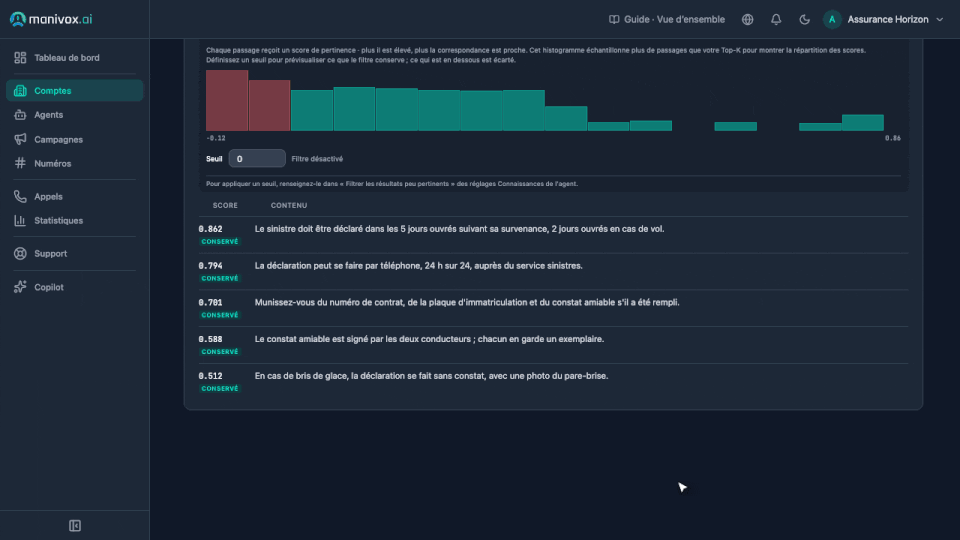The height and width of the screenshot is (540, 960).
Task: Expand the Assurance Horizon account menu
Action: point(884,20)
